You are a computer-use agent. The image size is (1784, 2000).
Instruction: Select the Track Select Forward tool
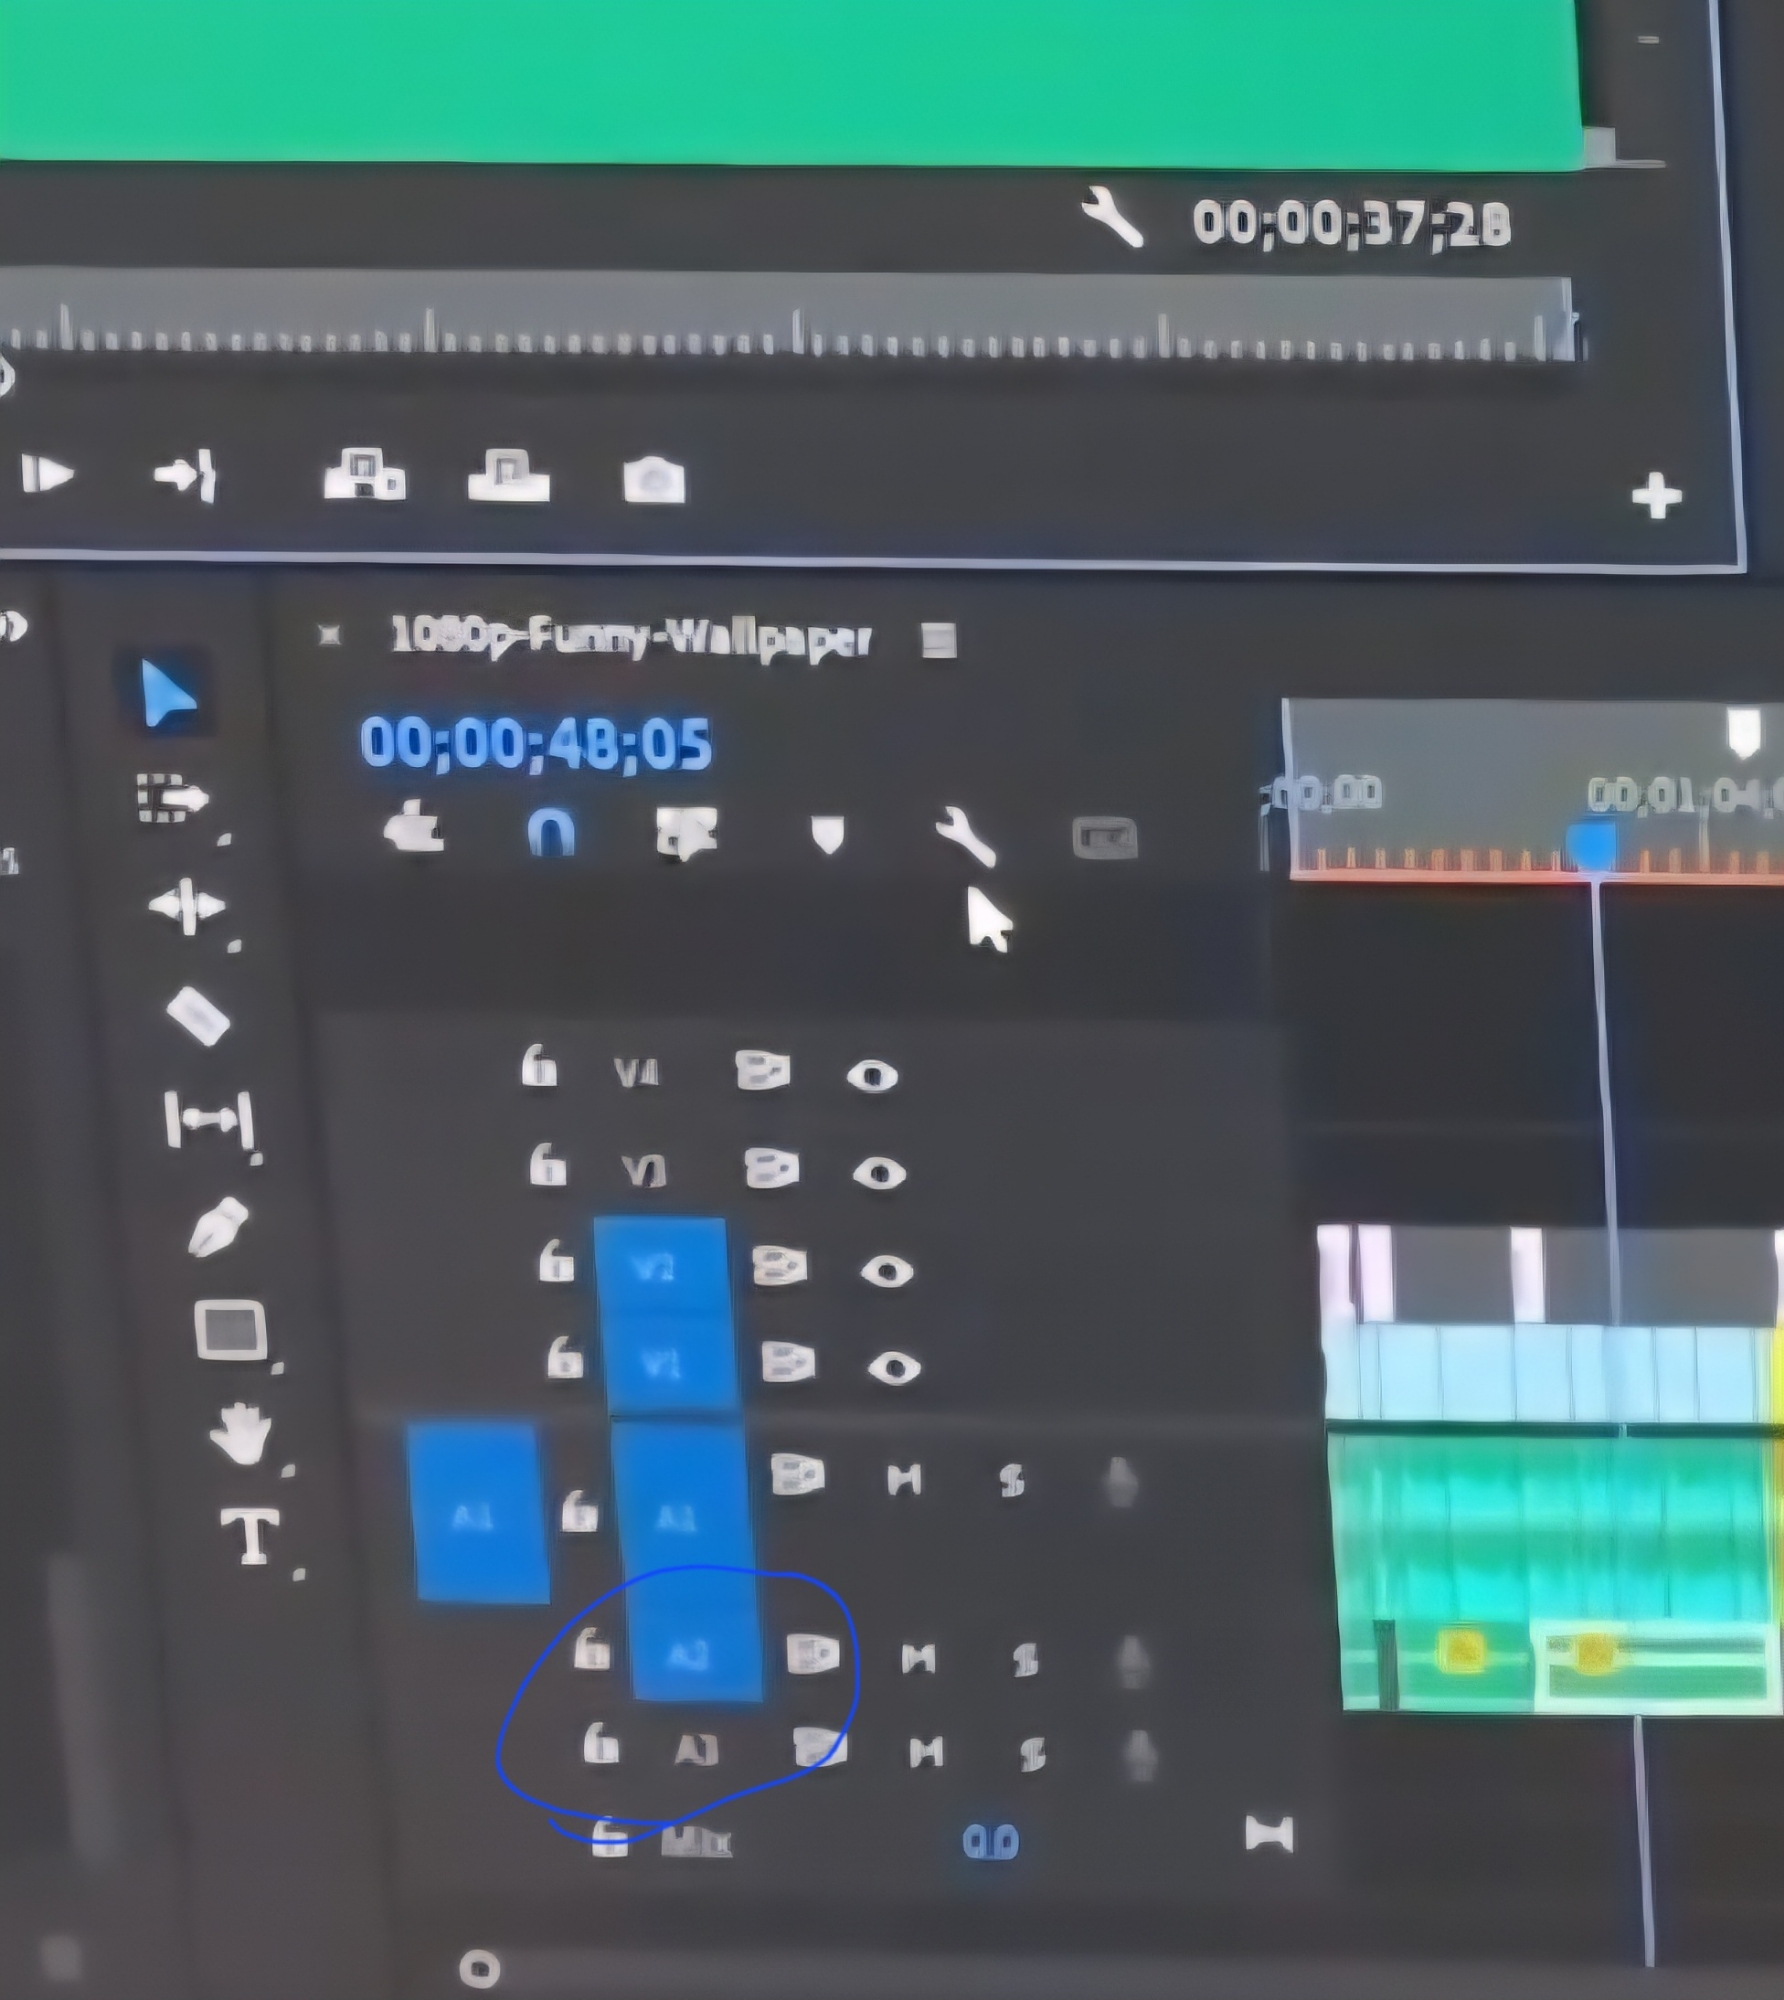click(x=171, y=798)
